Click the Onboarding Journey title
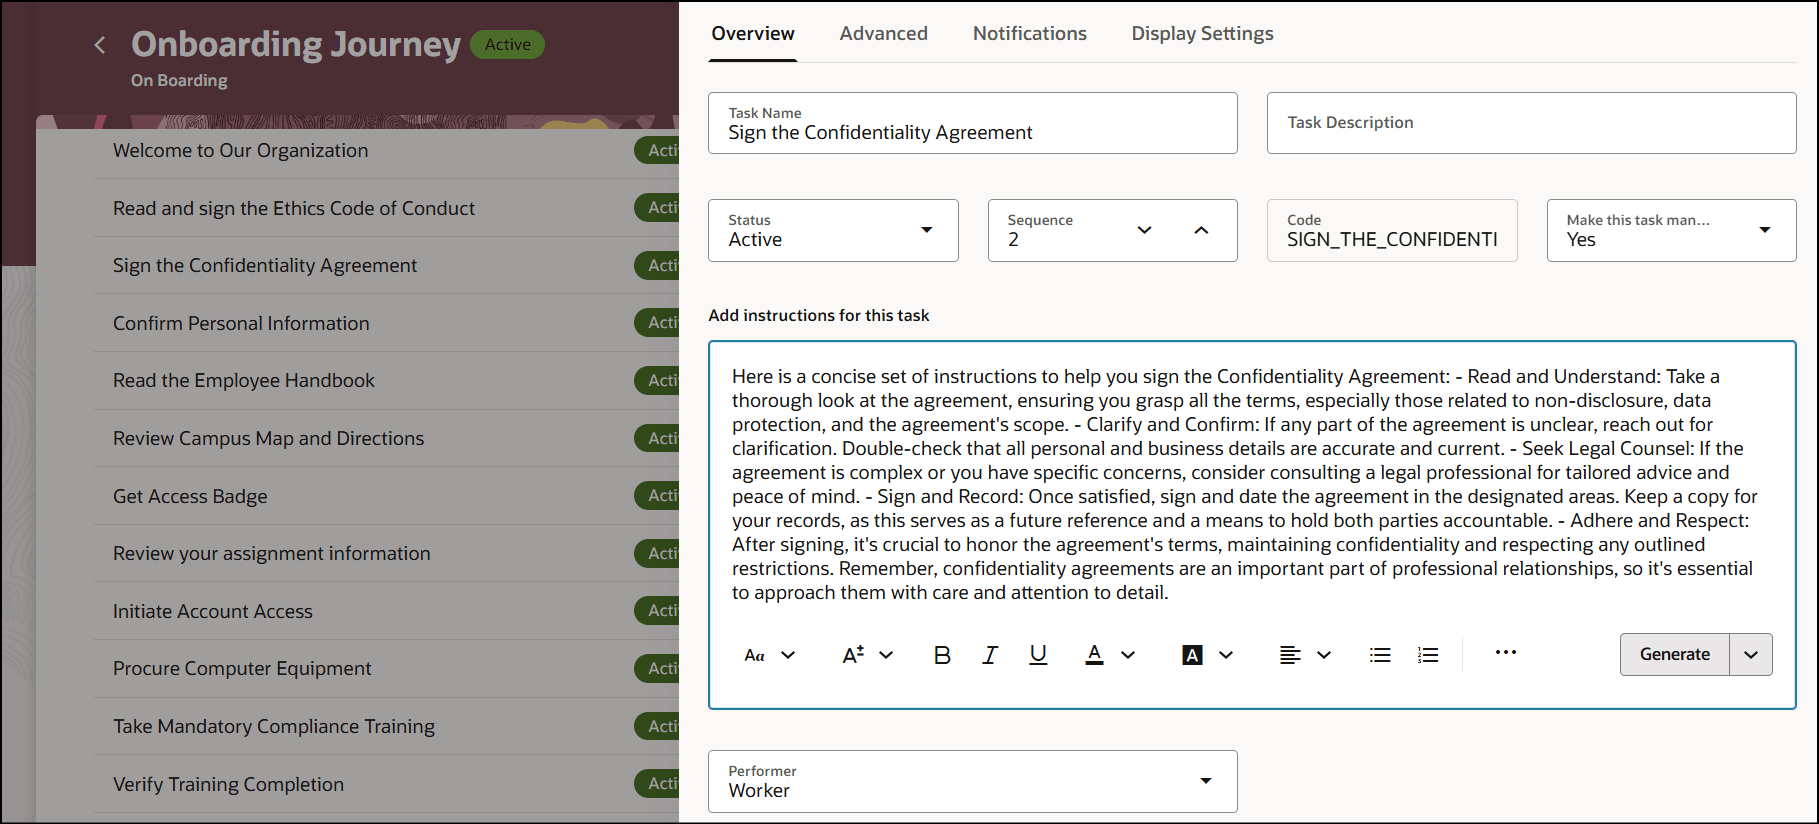Screen dimensions: 1819x824 [296, 44]
